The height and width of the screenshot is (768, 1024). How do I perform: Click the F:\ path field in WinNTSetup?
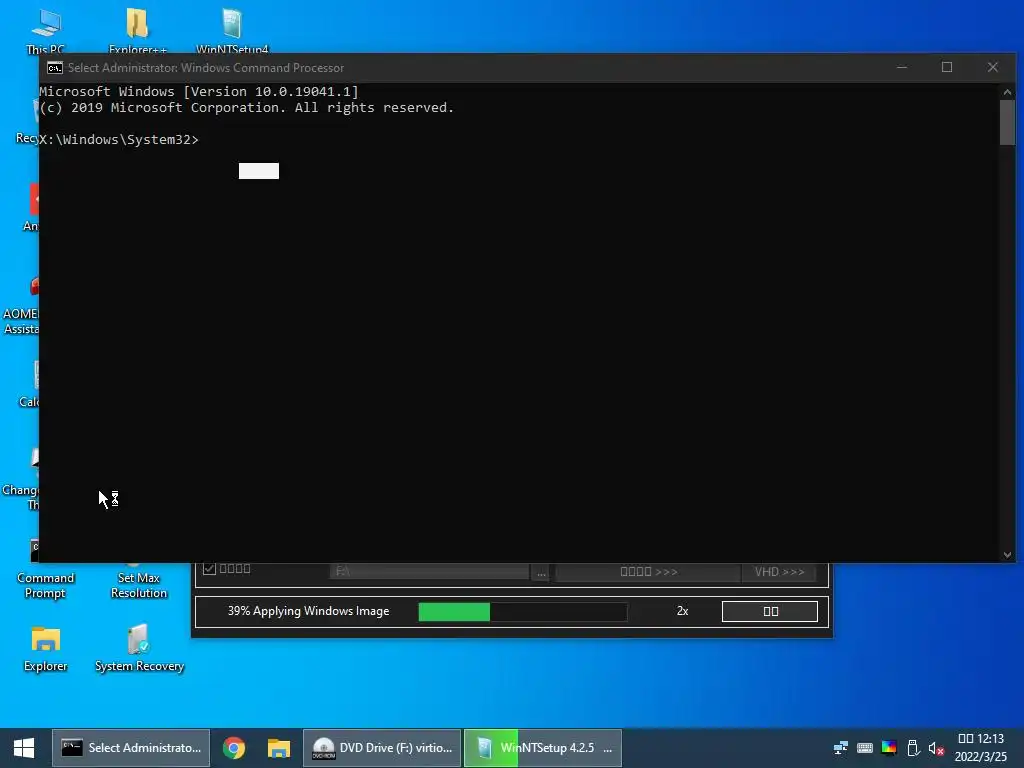[x=429, y=571]
